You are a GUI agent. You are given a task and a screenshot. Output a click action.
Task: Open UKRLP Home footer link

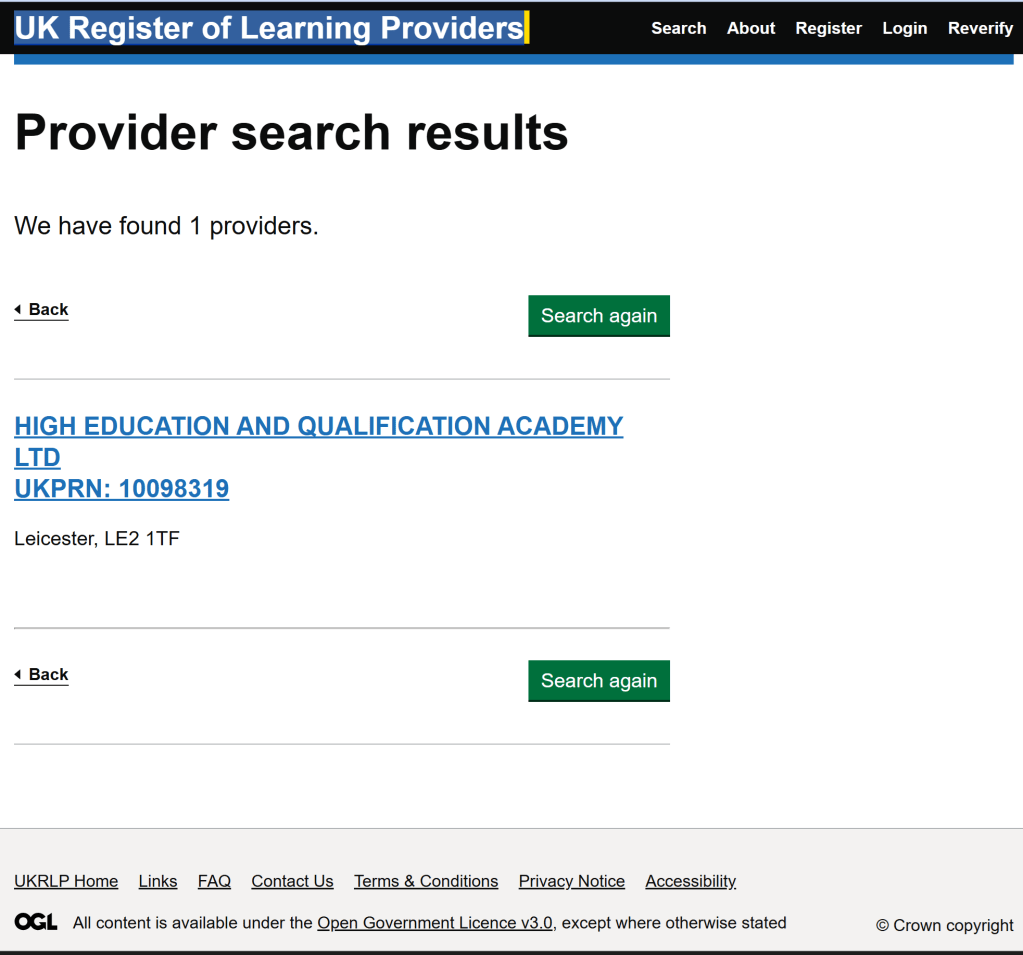66,881
